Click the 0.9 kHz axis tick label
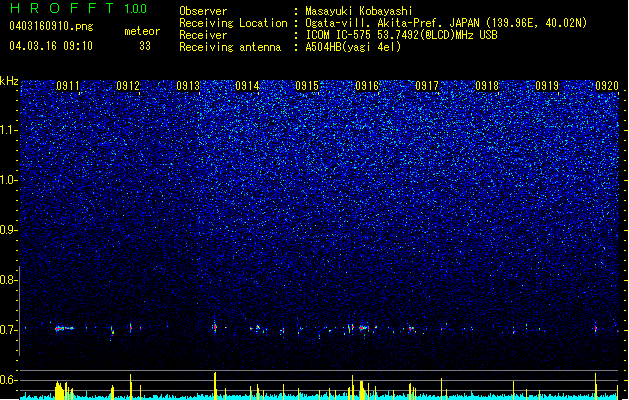This screenshot has height=400, width=629. point(9,230)
